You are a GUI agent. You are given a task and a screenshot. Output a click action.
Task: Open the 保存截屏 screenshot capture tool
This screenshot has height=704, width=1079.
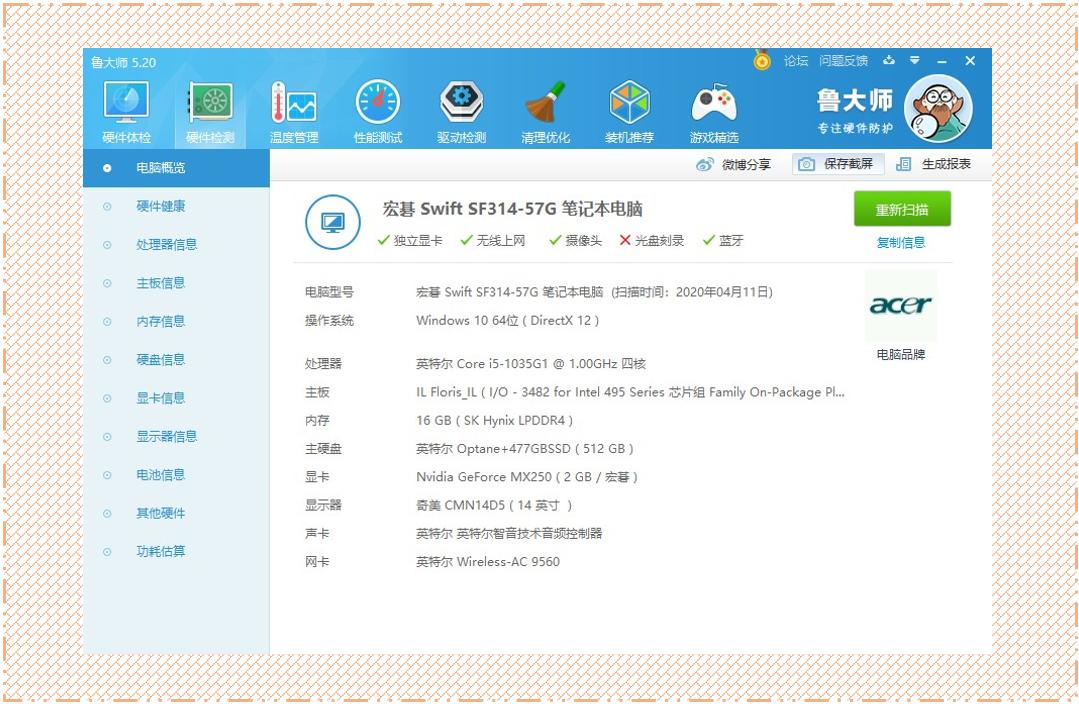838,164
